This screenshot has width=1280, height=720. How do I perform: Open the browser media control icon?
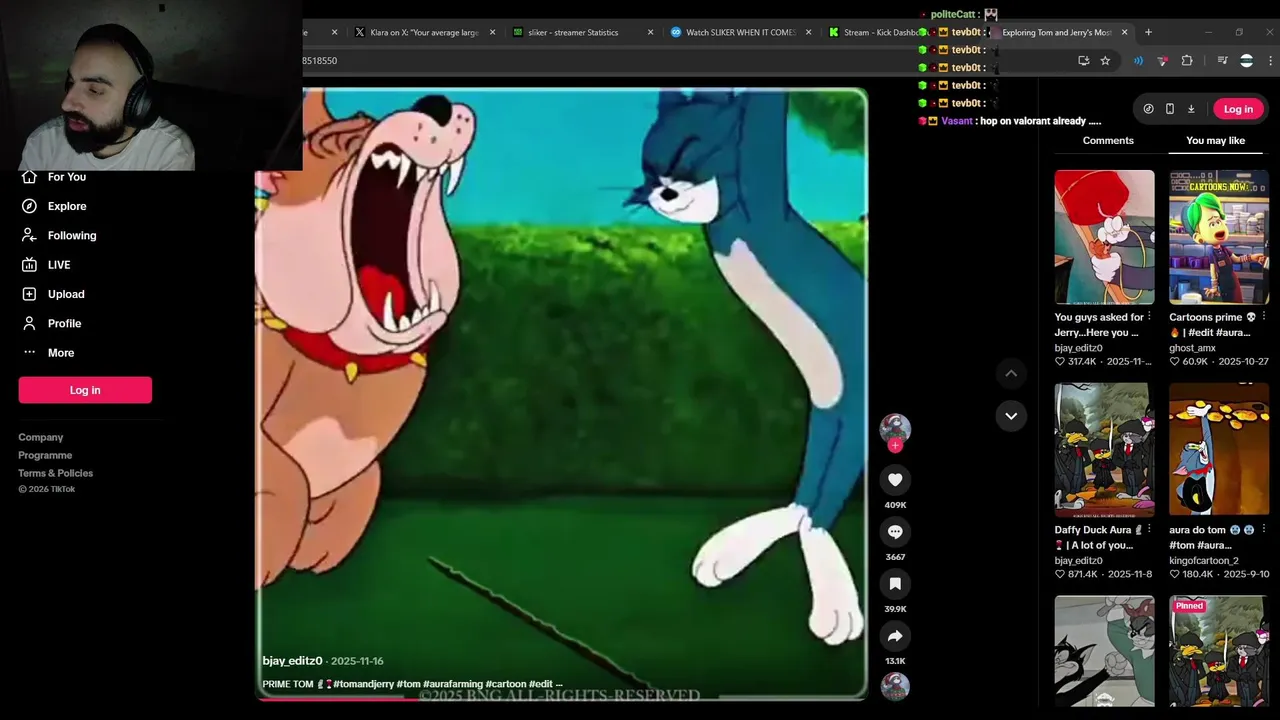(x=1222, y=61)
